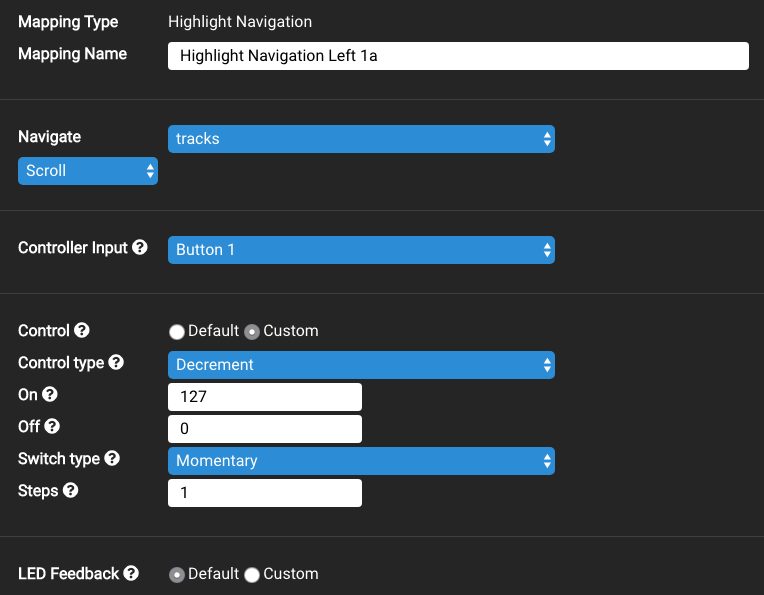Image resolution: width=764 pixels, height=595 pixels.
Task: Click the On value field
Action: coord(264,397)
